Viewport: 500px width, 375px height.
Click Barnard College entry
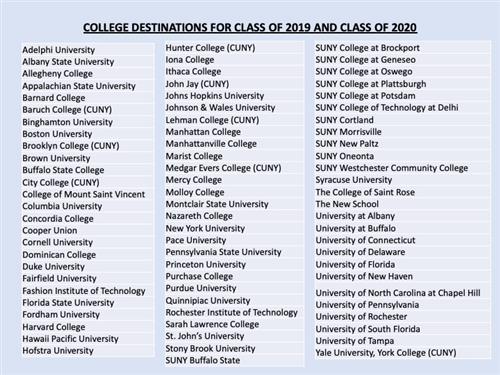click(x=54, y=98)
